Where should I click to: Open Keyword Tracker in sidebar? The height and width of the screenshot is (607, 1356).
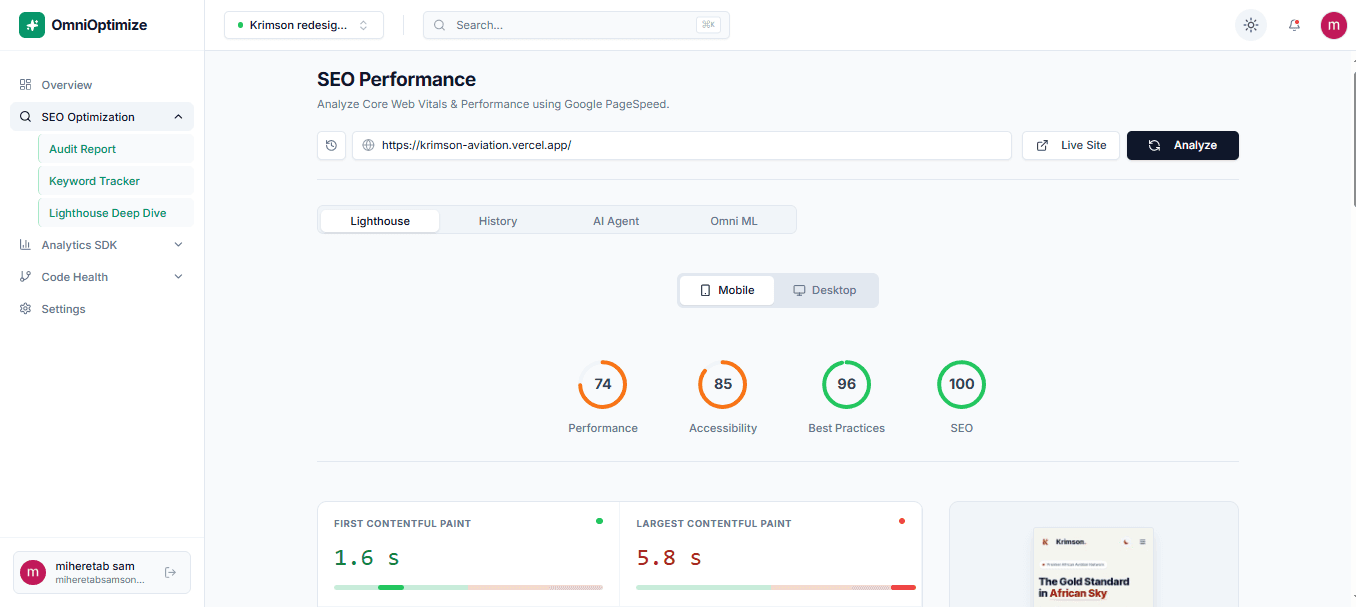(x=115, y=181)
